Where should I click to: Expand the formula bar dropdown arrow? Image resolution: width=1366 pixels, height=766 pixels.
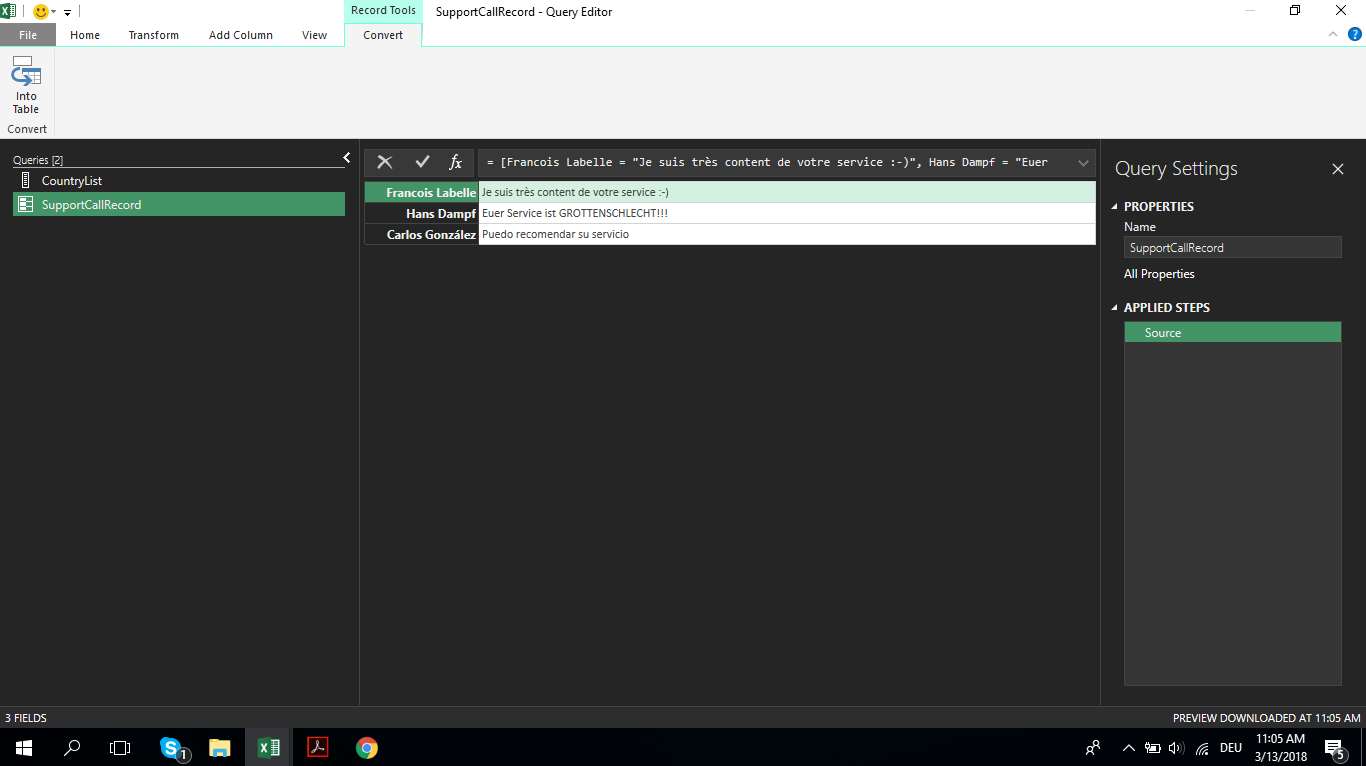(x=1083, y=161)
